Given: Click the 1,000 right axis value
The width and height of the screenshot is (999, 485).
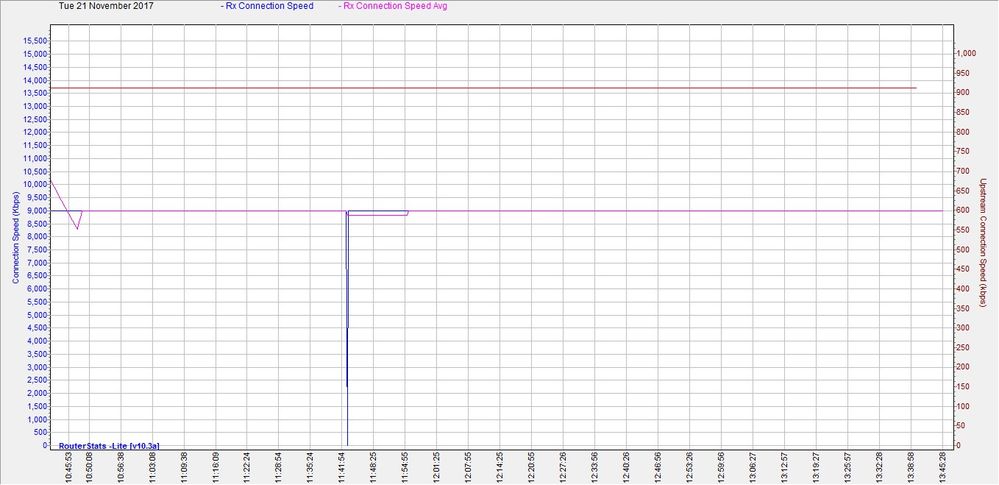Looking at the screenshot, I should [x=965, y=53].
